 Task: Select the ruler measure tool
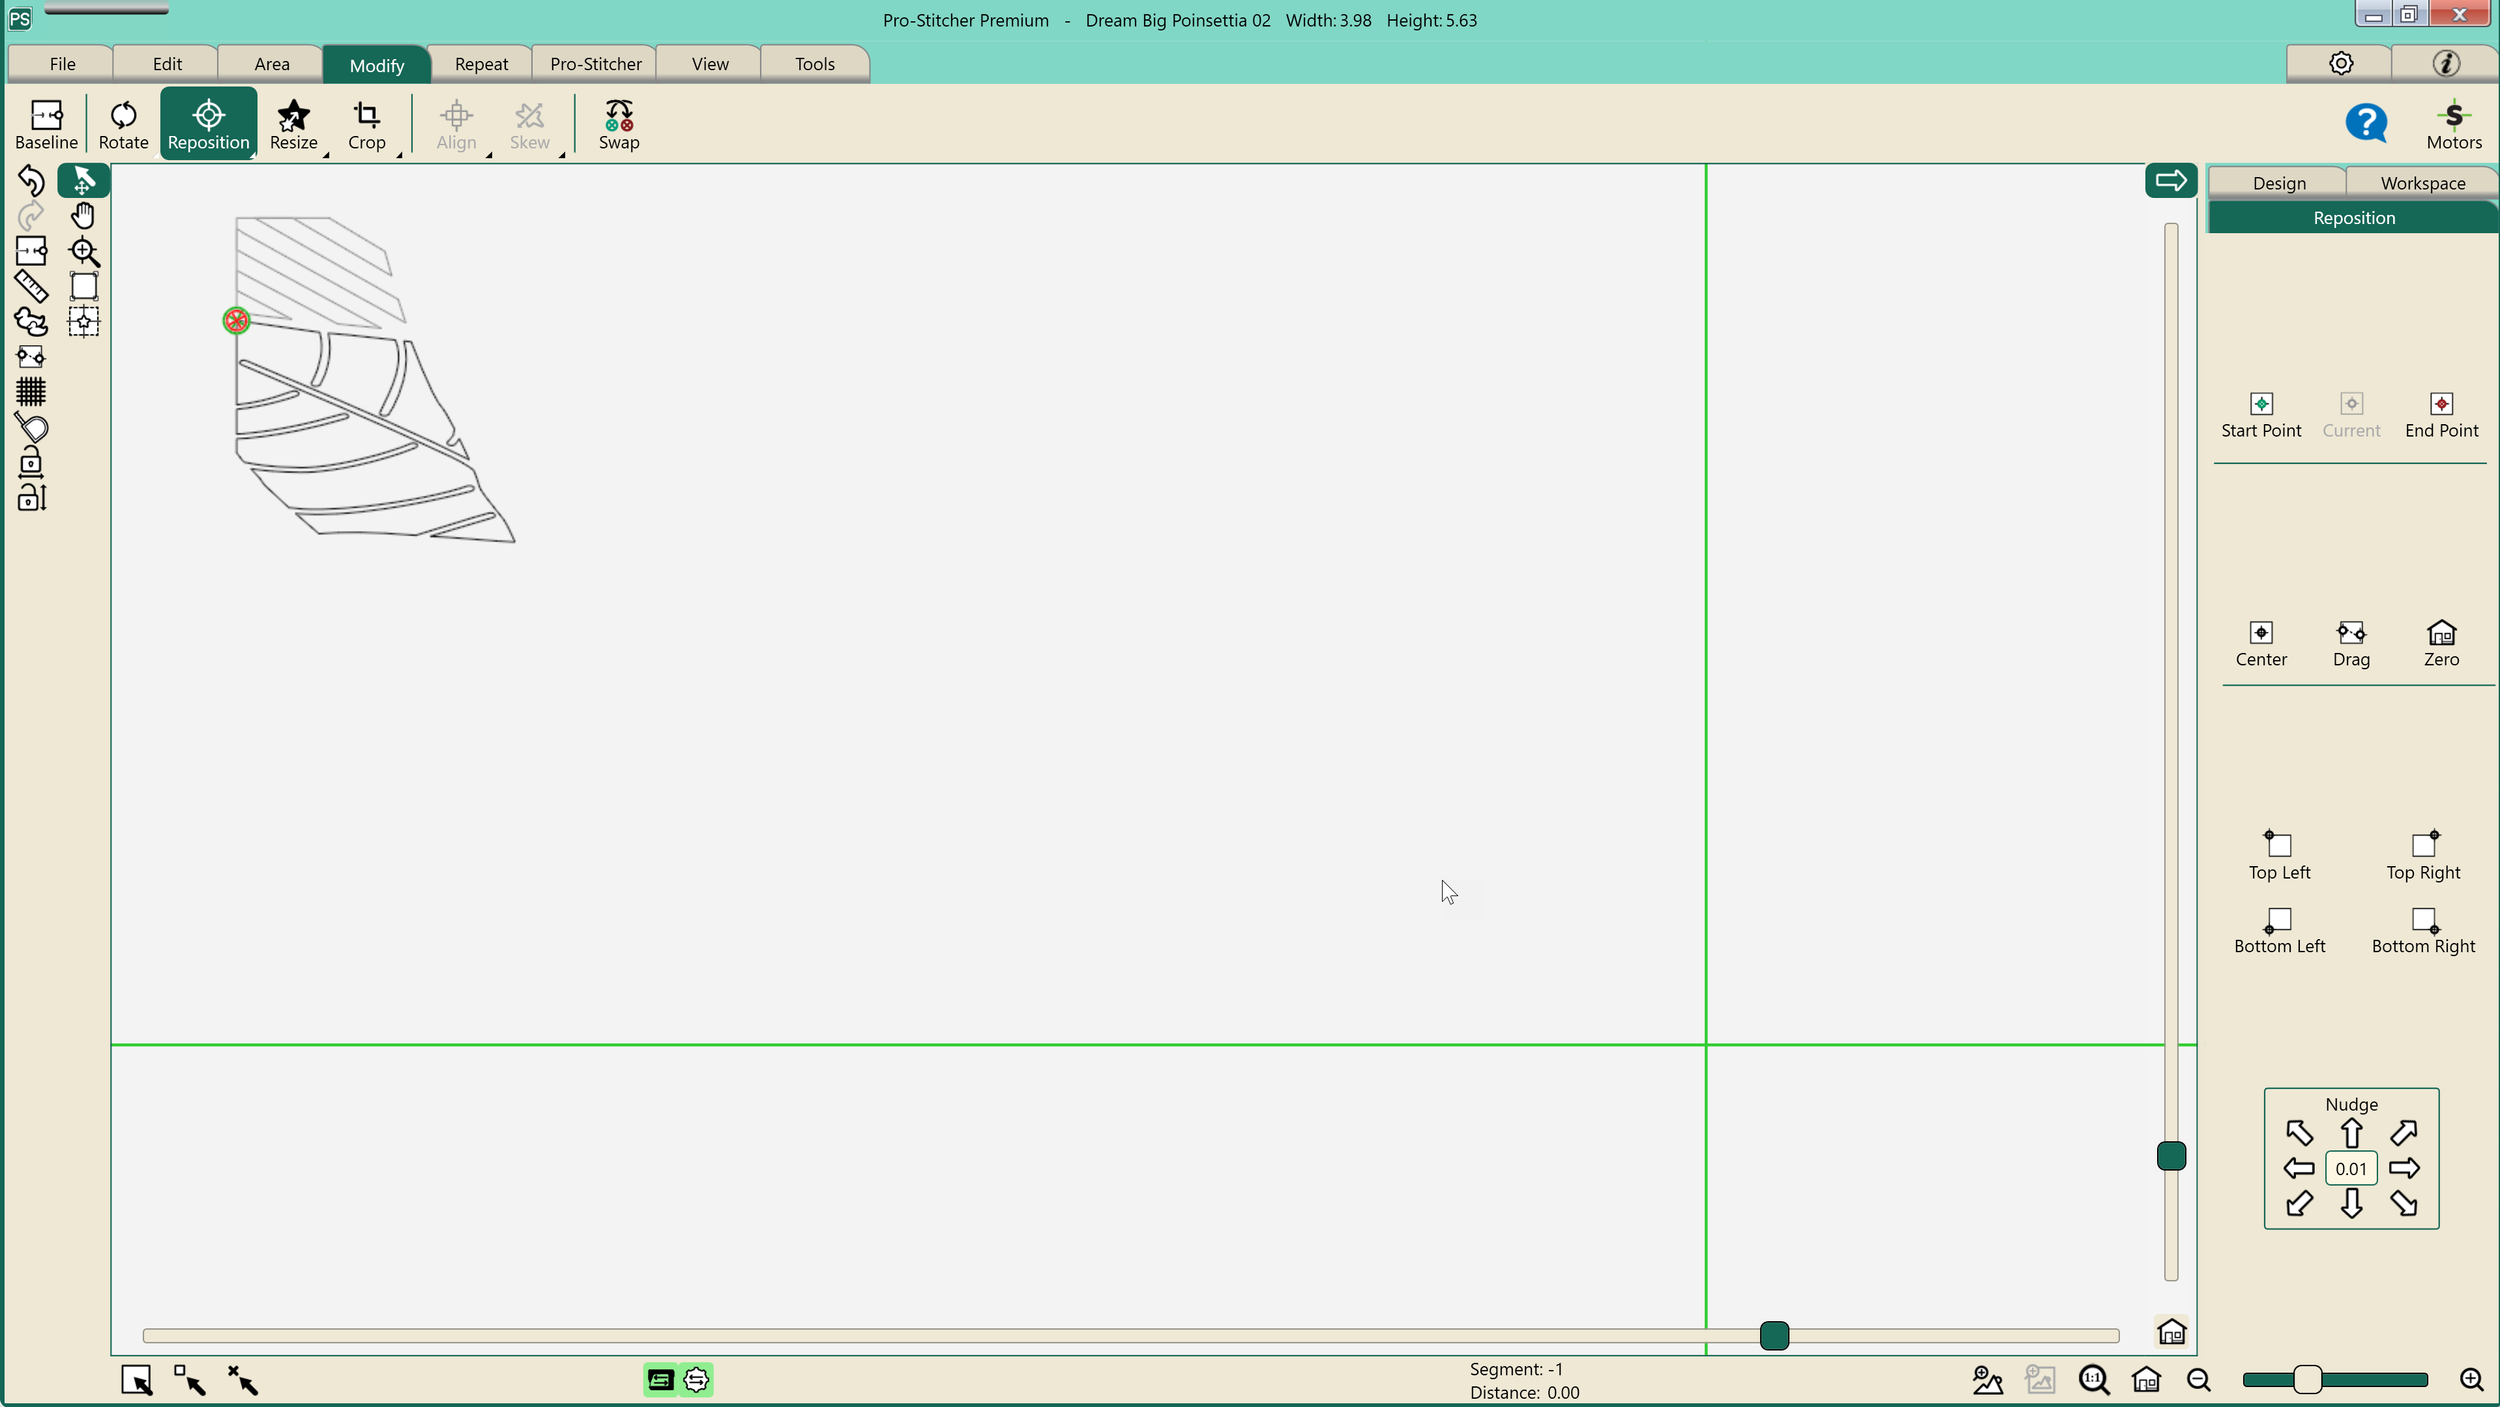click(x=31, y=287)
